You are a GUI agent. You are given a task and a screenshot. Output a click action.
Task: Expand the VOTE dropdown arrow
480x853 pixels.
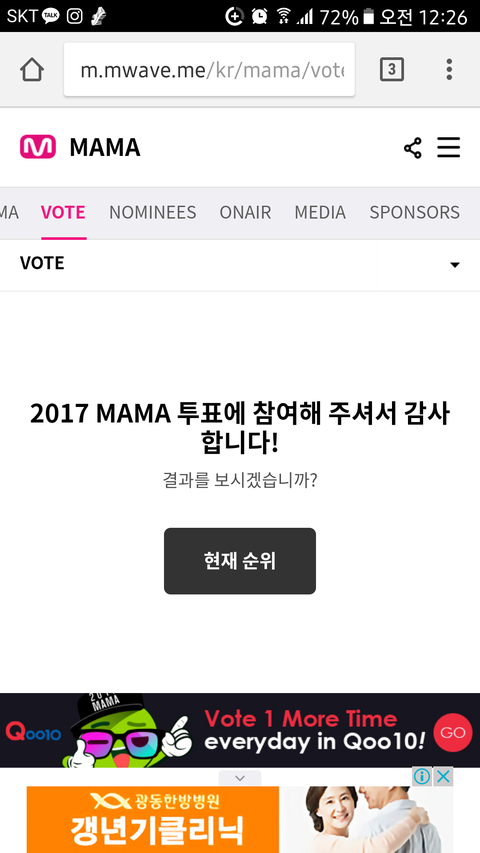coord(455,265)
